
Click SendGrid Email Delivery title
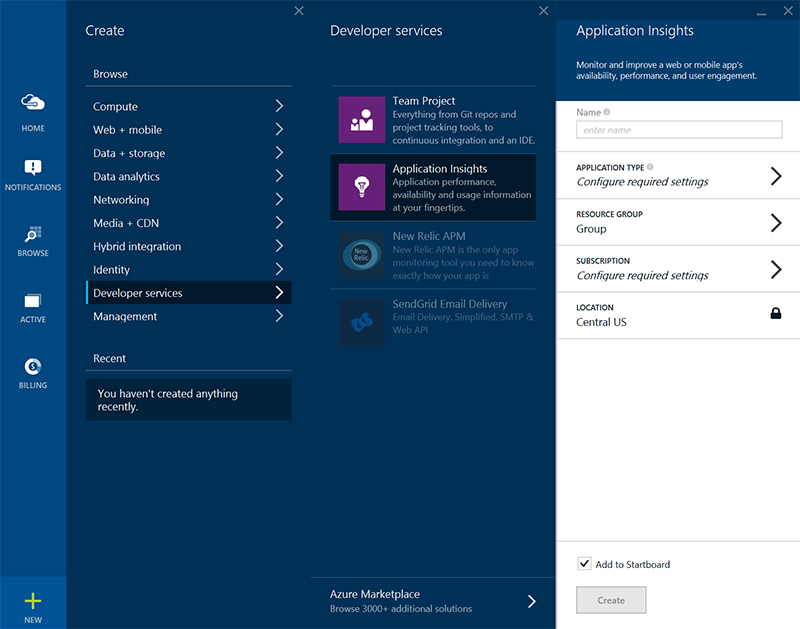[x=449, y=304]
